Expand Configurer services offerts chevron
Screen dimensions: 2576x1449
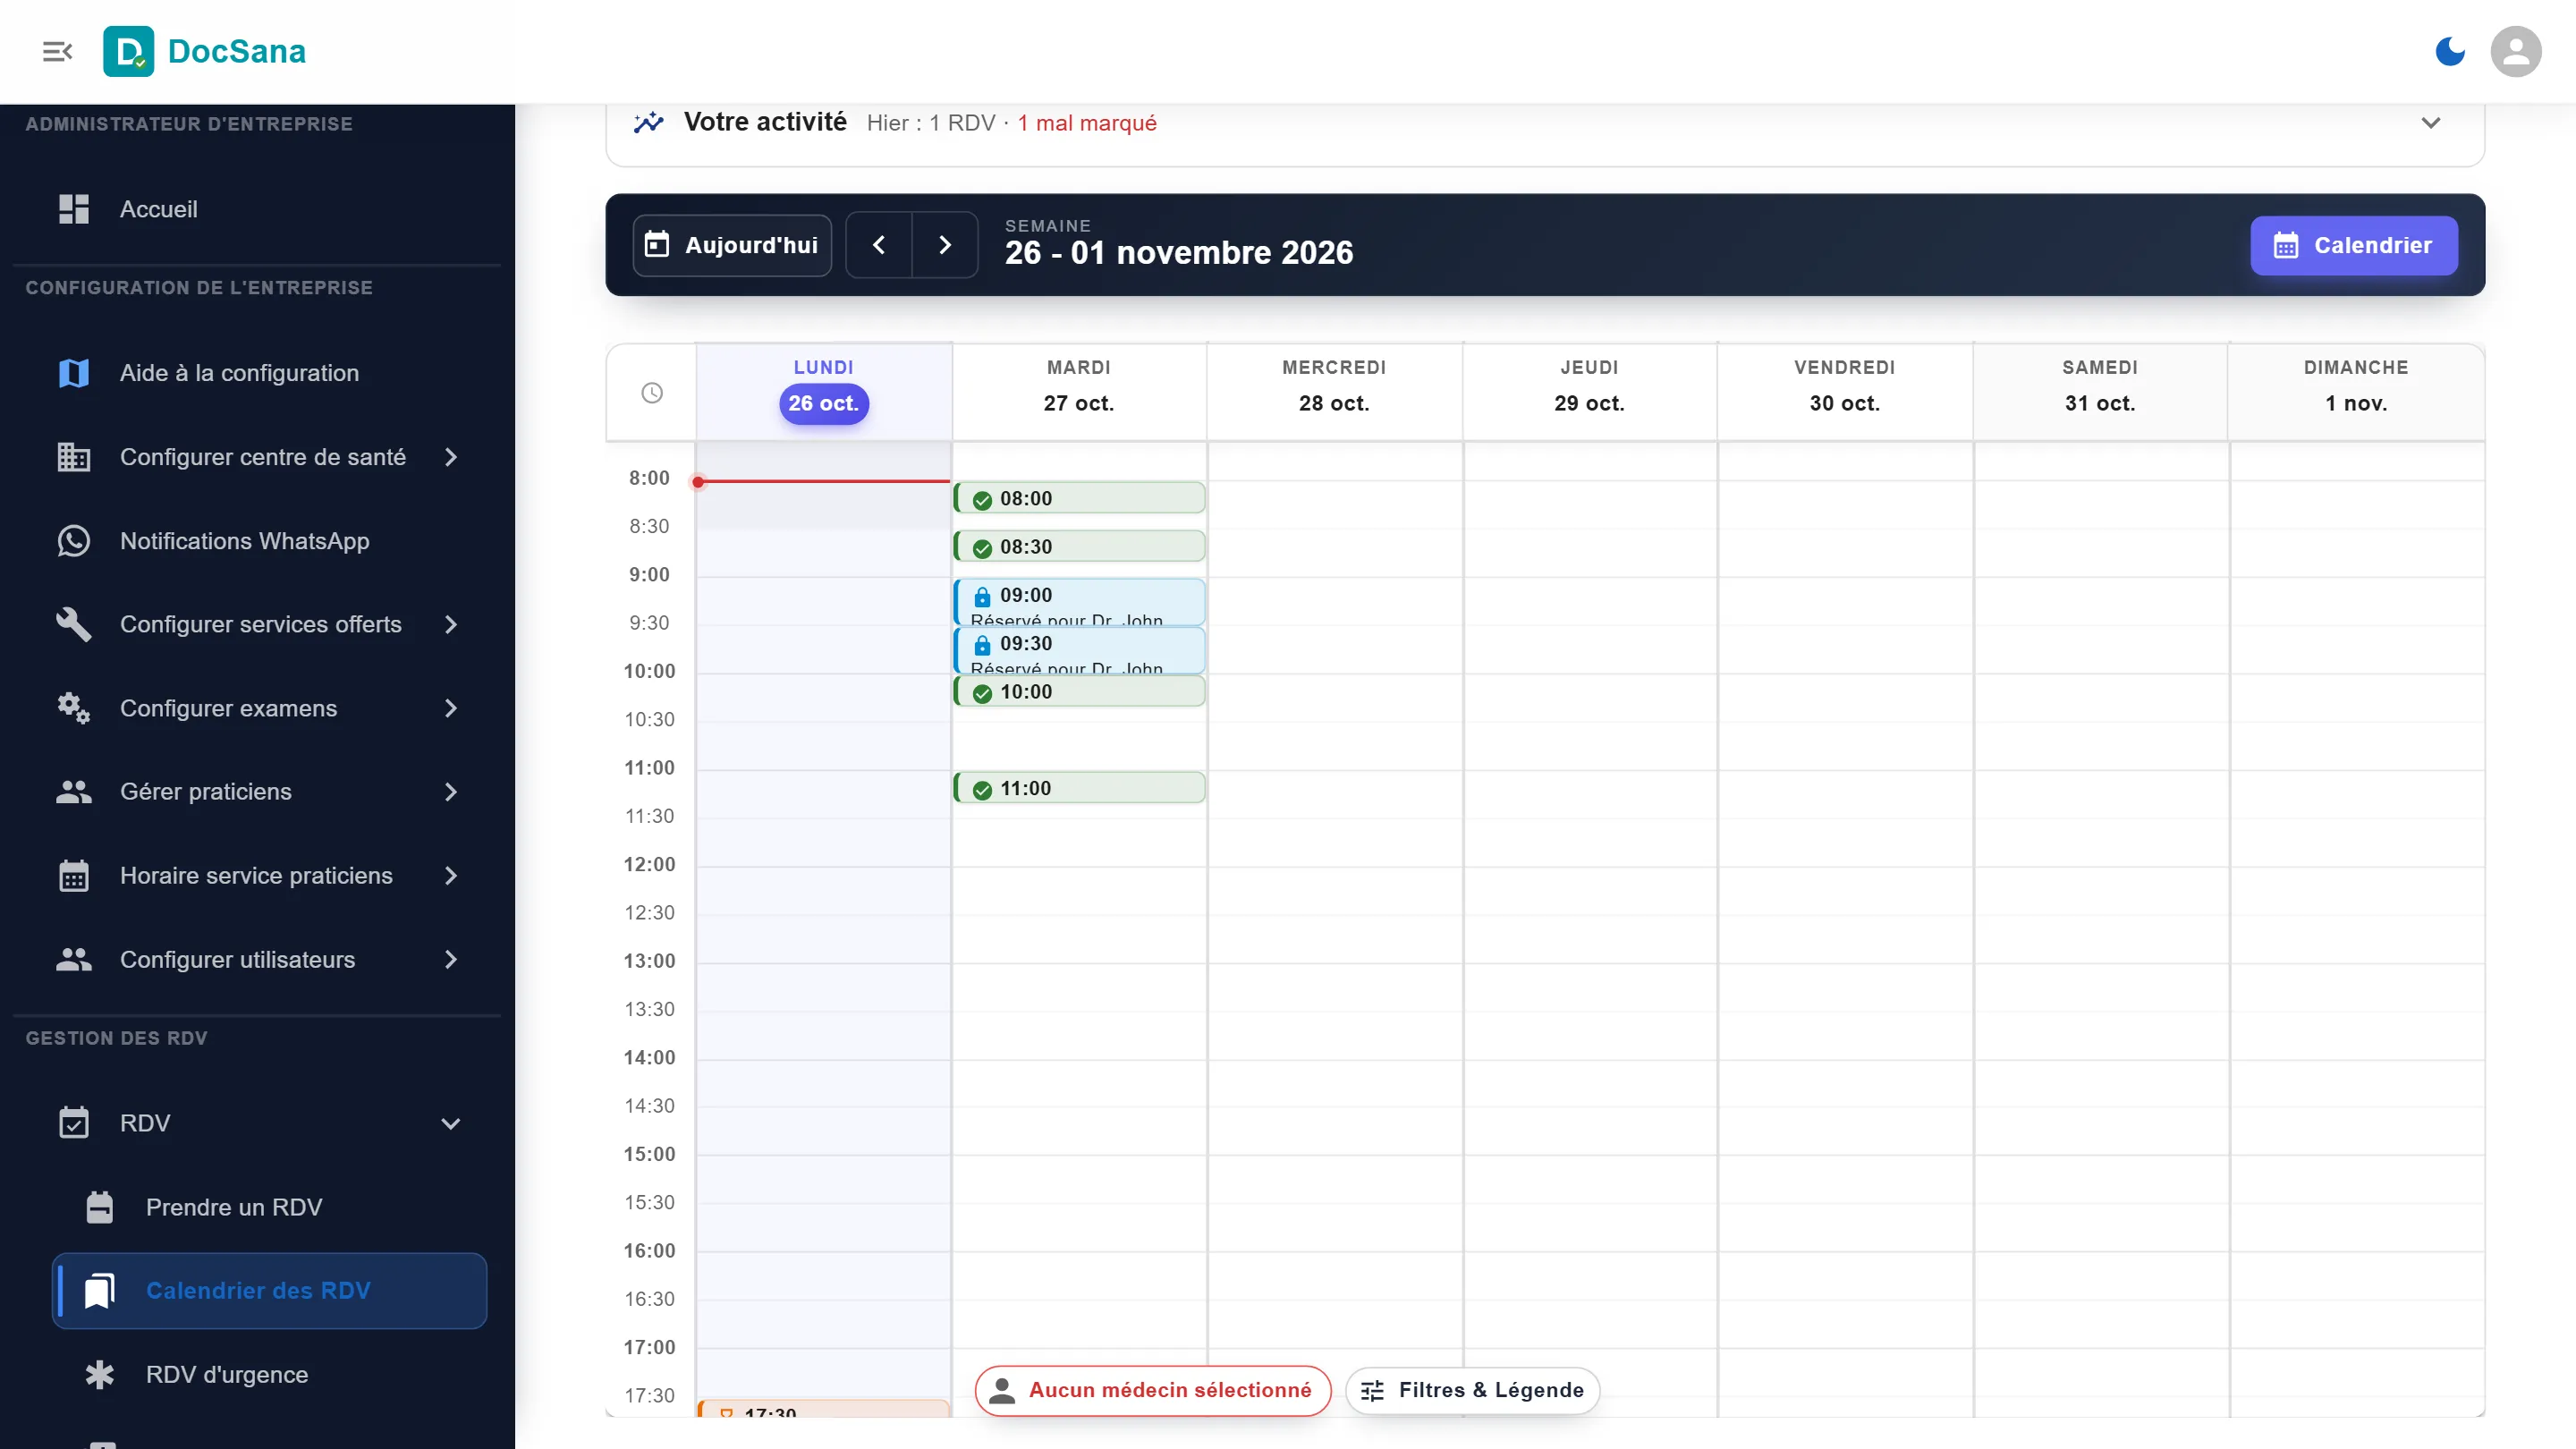click(451, 624)
